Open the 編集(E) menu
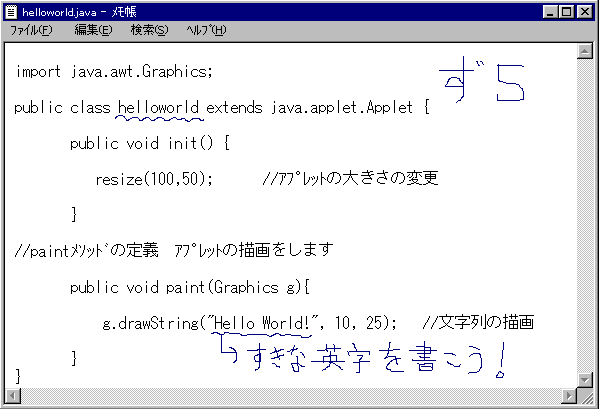 click(x=93, y=30)
